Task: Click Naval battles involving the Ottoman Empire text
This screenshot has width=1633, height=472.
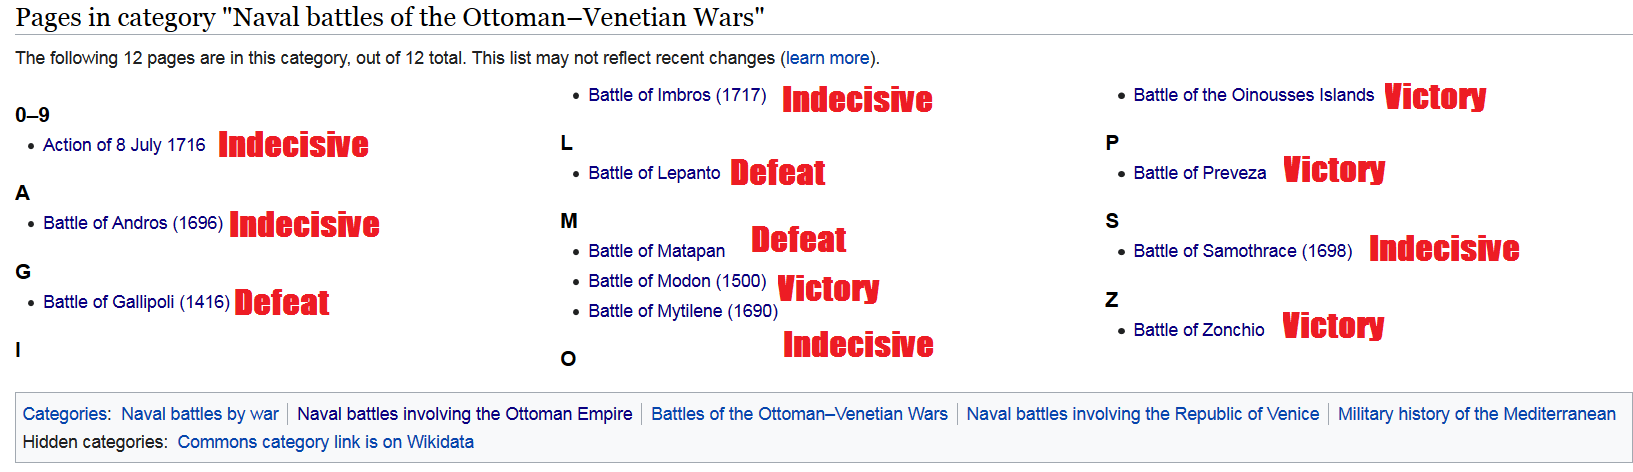Action: coord(465,414)
